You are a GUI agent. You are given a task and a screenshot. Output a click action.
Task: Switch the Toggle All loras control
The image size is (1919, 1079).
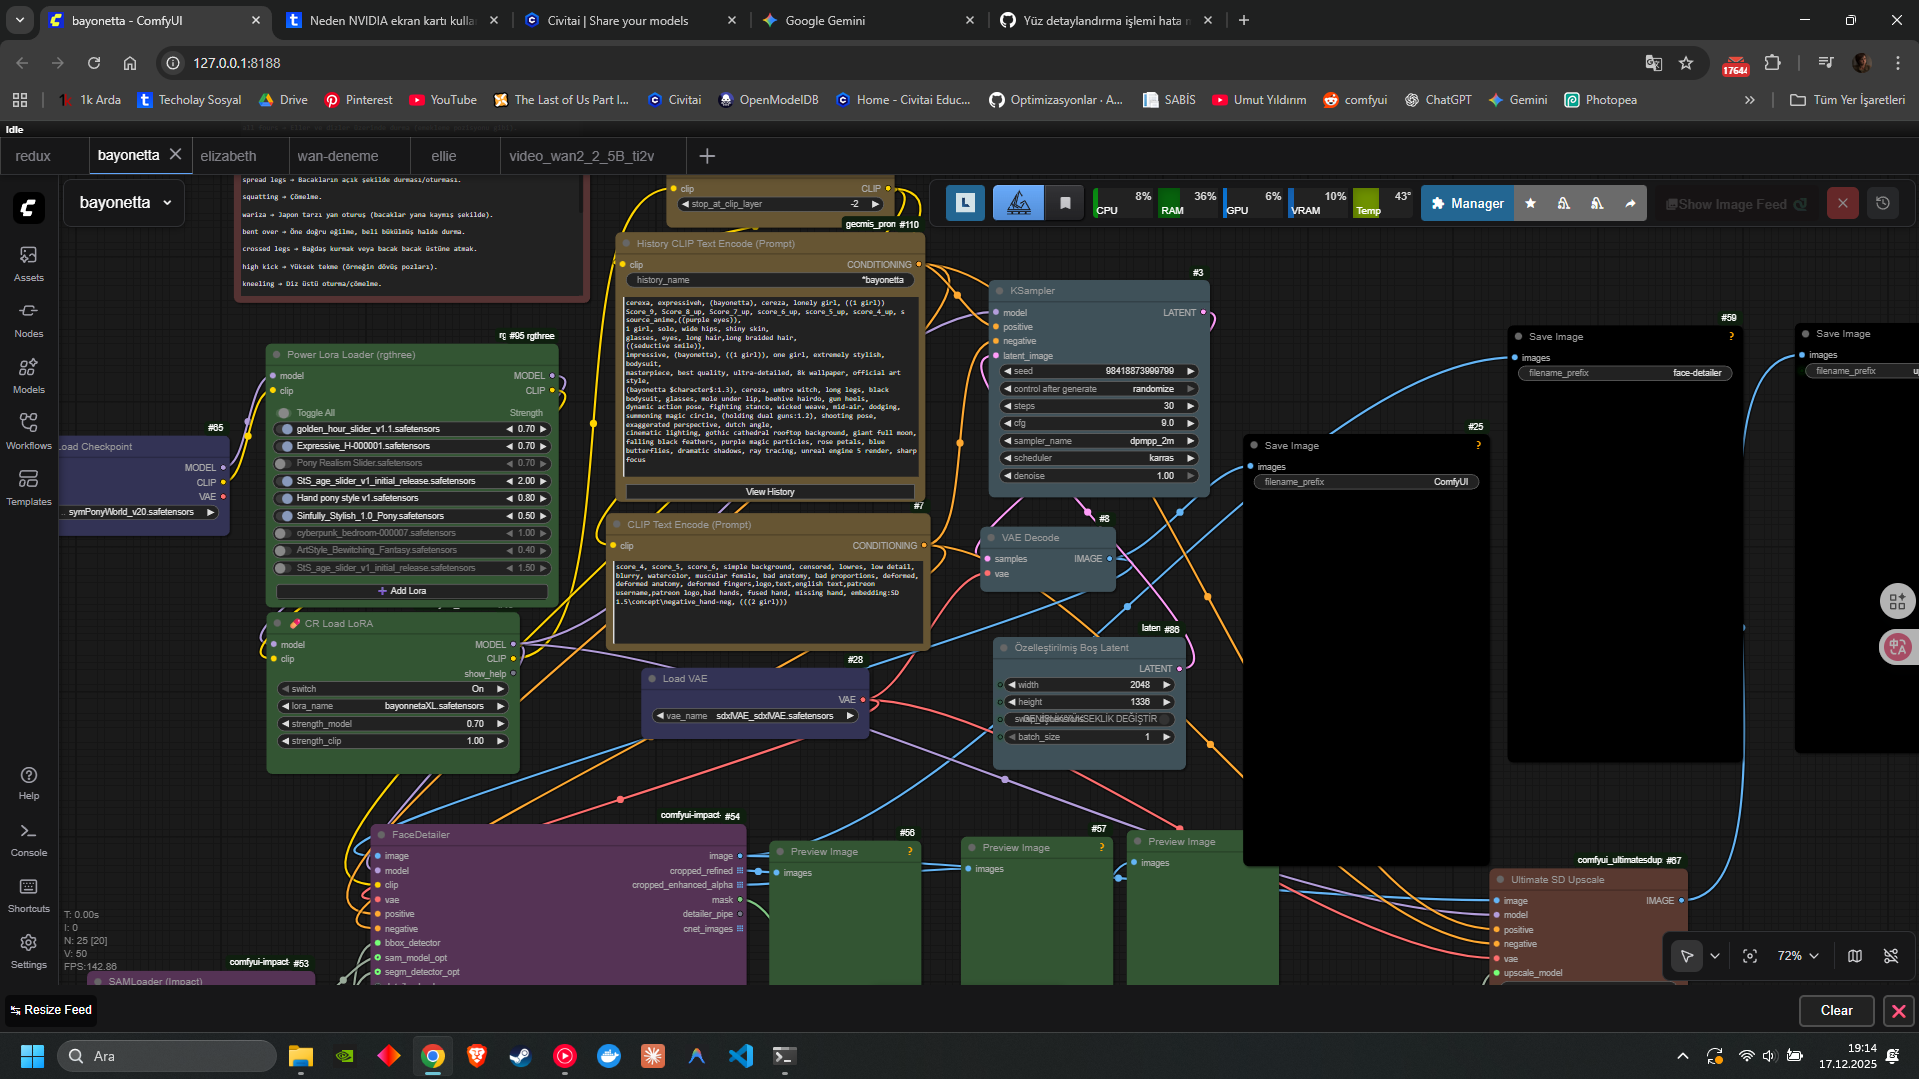(284, 413)
